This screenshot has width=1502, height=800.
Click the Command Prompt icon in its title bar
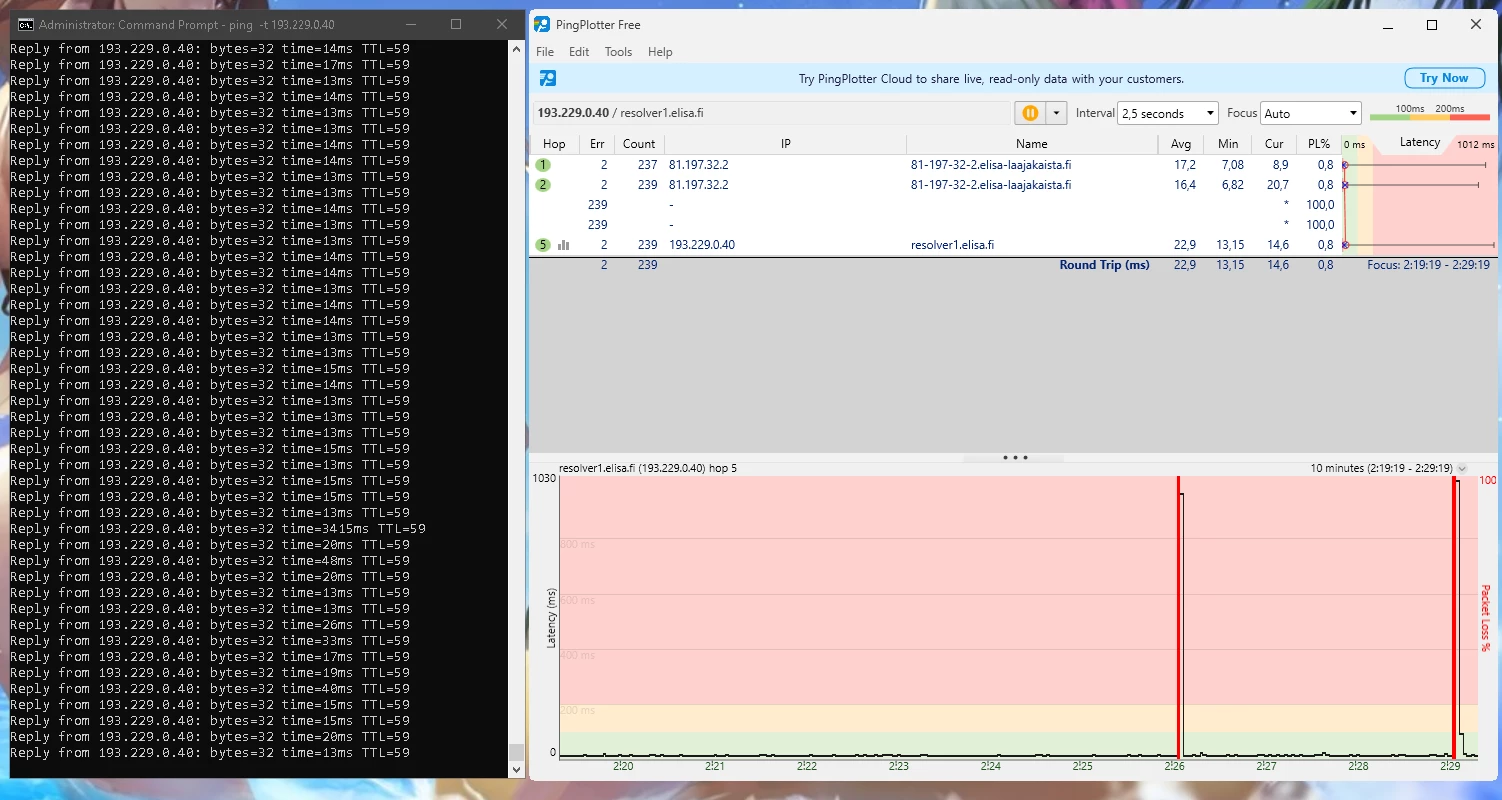point(26,24)
